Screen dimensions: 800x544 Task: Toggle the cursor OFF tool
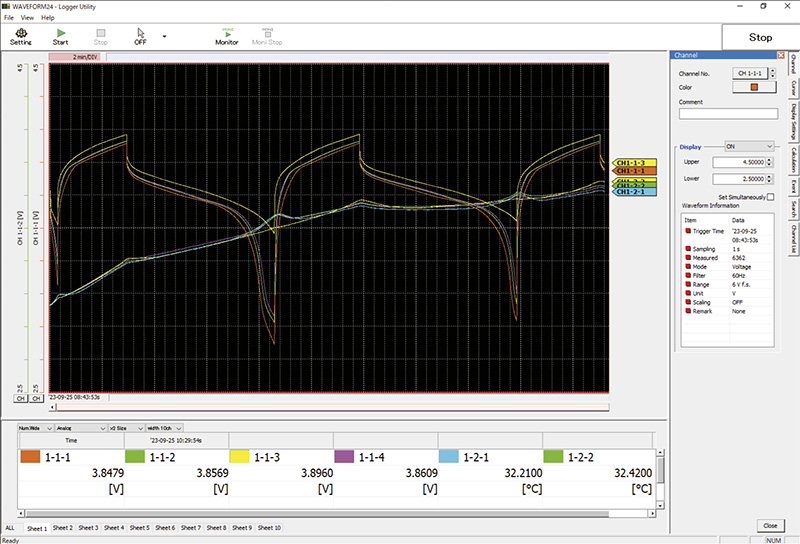click(x=140, y=37)
